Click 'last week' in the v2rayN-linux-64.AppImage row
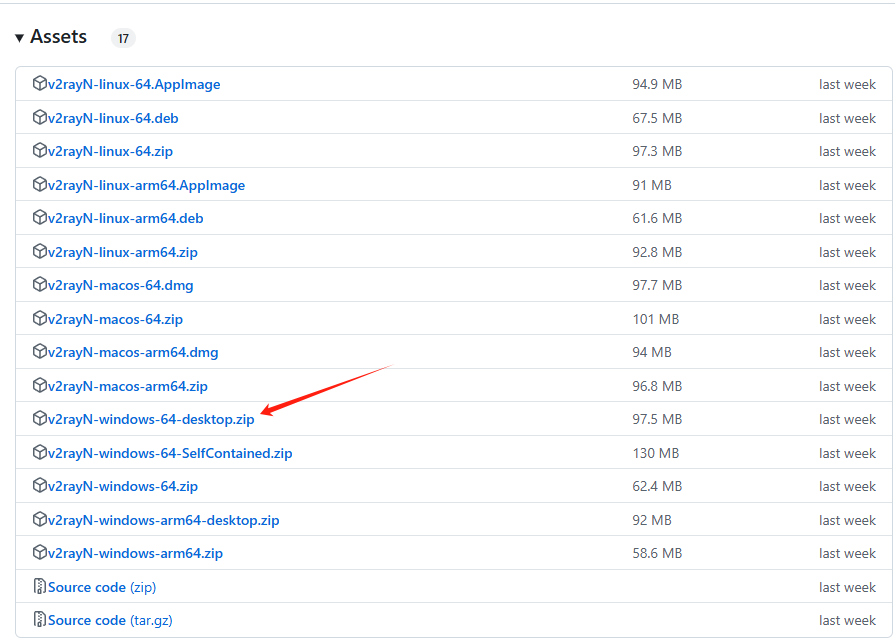This screenshot has height=643, width=895. coord(847,84)
